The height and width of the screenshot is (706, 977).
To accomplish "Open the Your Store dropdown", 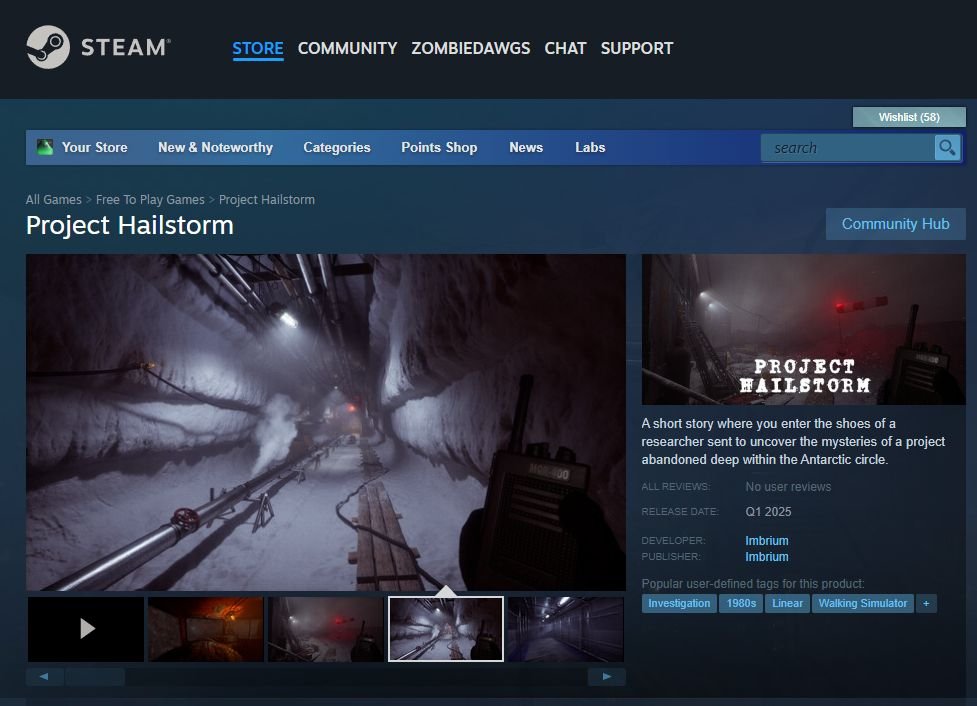I will [x=95, y=147].
